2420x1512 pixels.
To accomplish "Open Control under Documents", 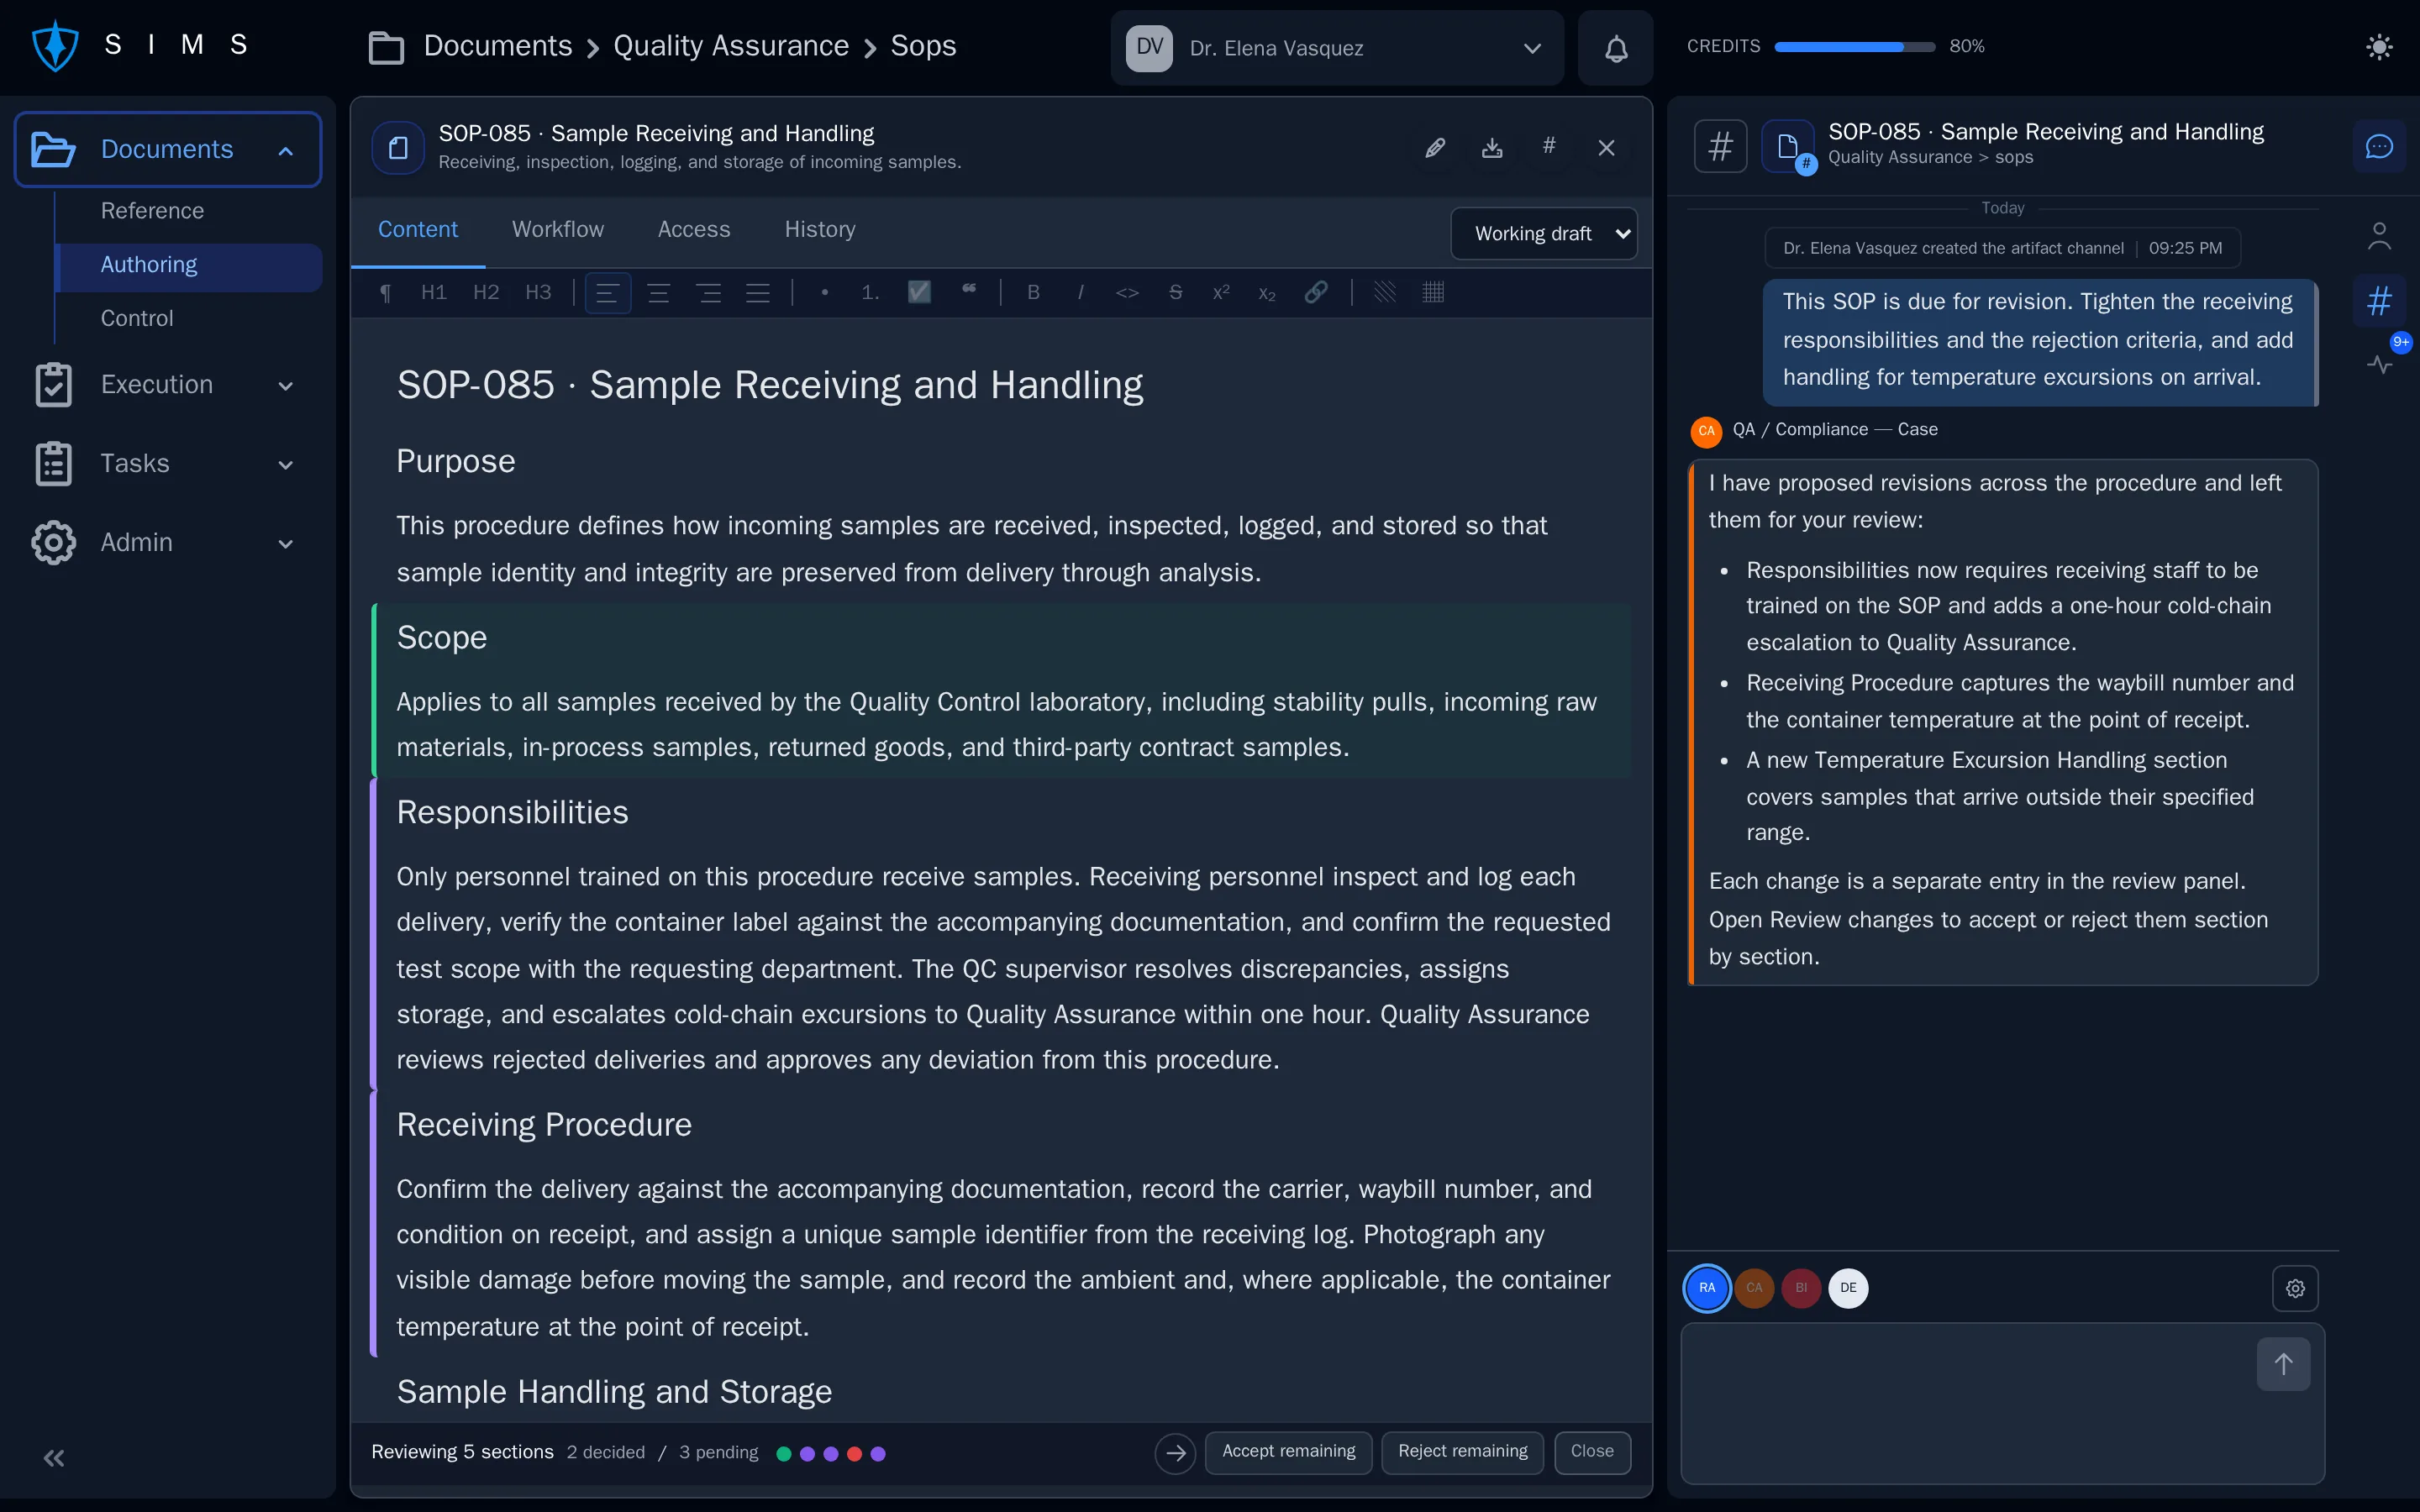I will coord(188,319).
